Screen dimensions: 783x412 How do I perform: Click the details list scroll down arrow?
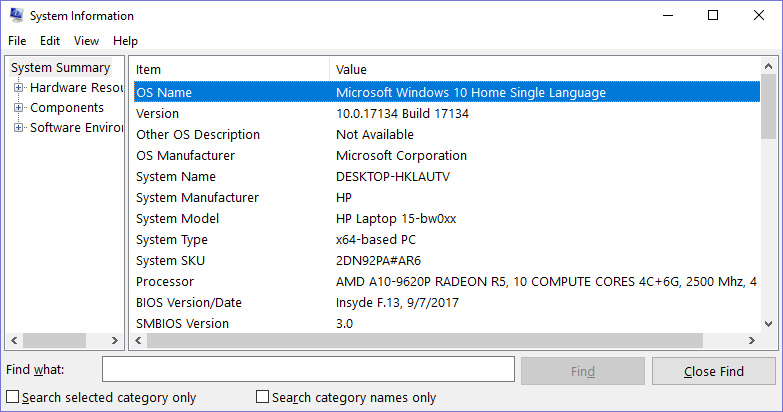pyautogui.click(x=769, y=324)
